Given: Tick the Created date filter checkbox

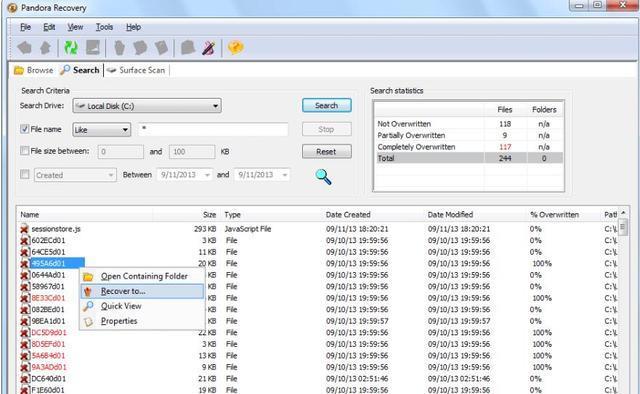Looking at the screenshot, I should pos(24,175).
